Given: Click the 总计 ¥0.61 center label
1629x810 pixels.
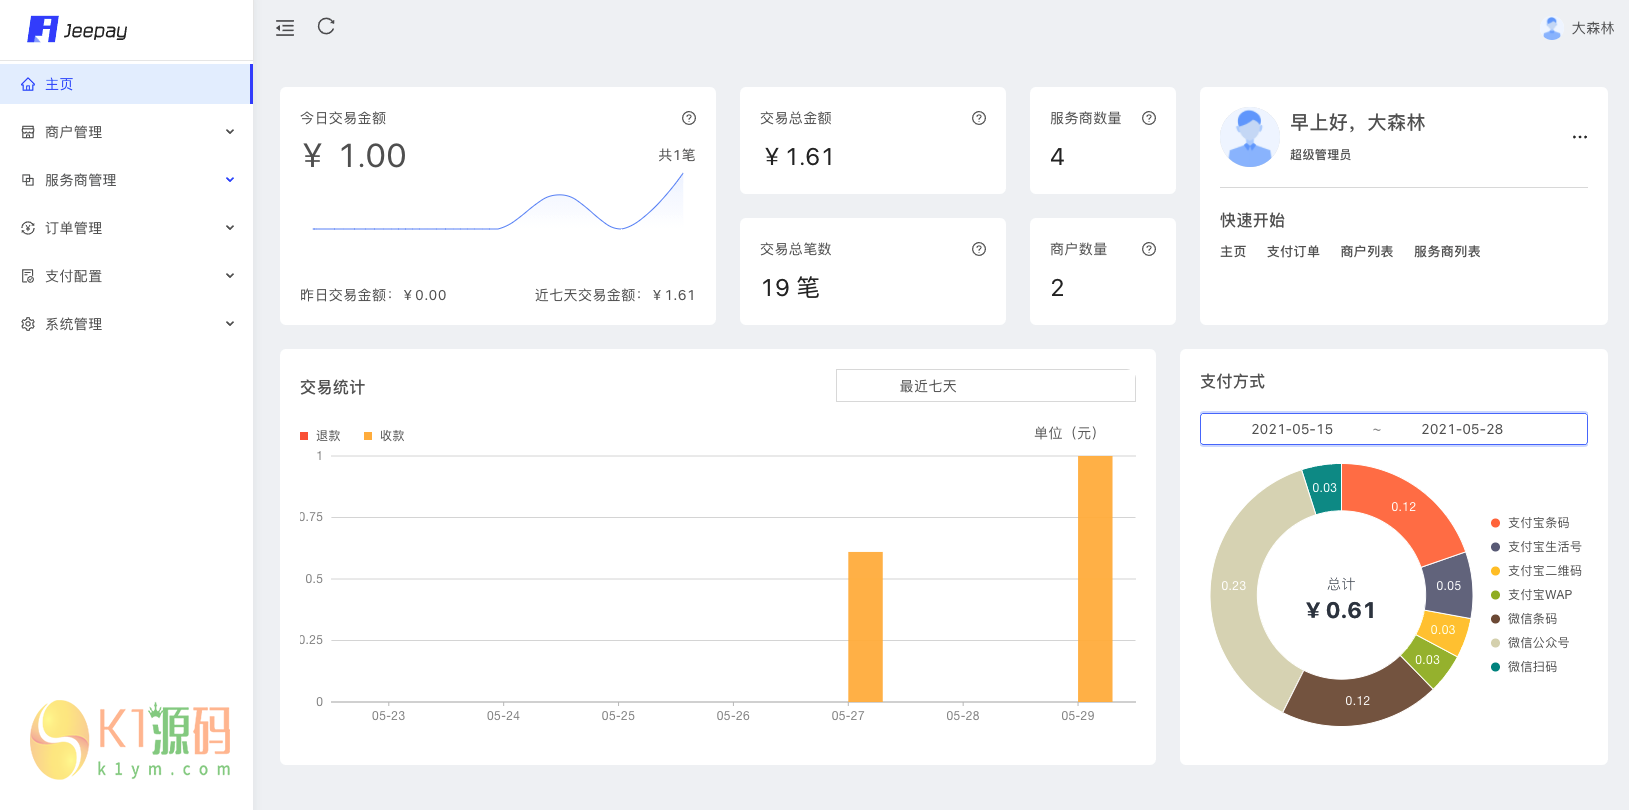Looking at the screenshot, I should (1341, 599).
